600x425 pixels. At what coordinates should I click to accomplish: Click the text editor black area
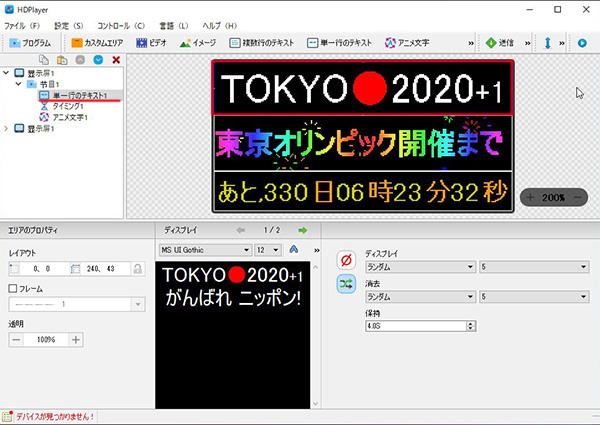[x=233, y=335]
